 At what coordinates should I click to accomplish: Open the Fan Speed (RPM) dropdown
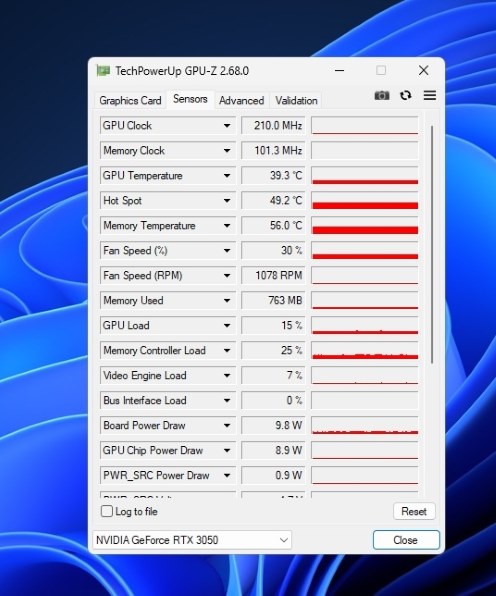click(x=227, y=276)
